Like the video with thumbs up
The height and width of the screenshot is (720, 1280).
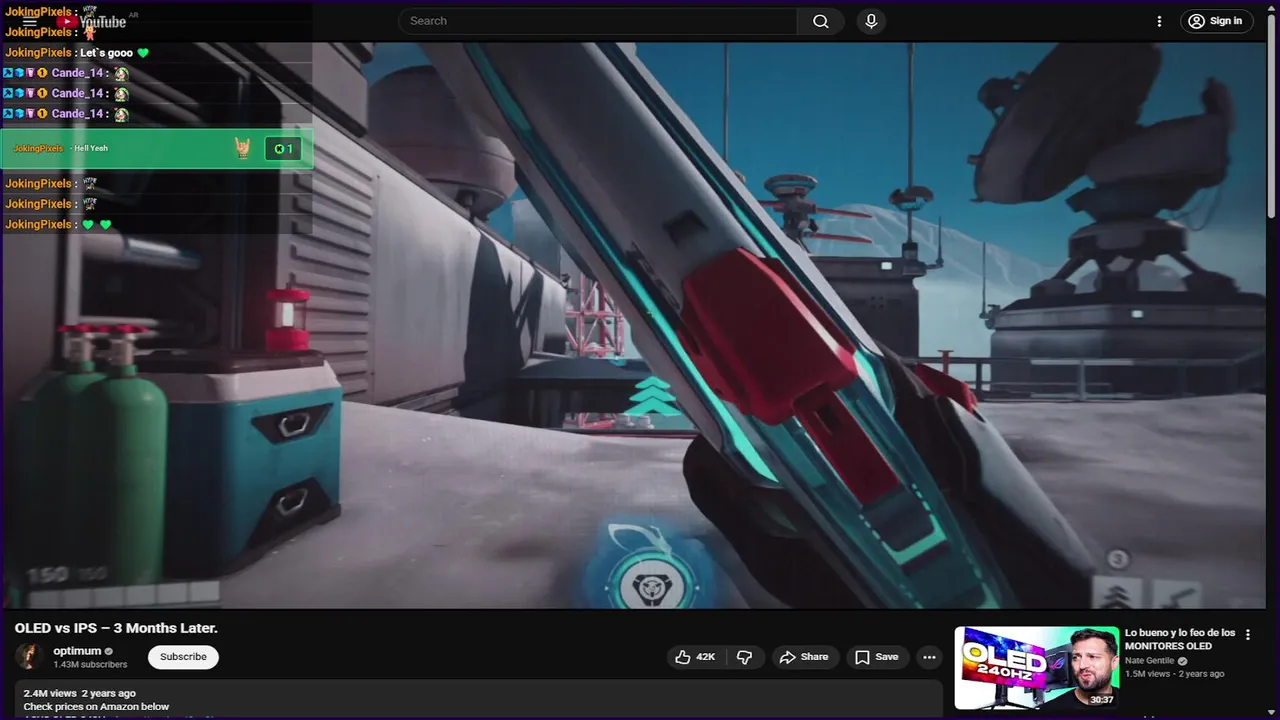click(x=695, y=657)
